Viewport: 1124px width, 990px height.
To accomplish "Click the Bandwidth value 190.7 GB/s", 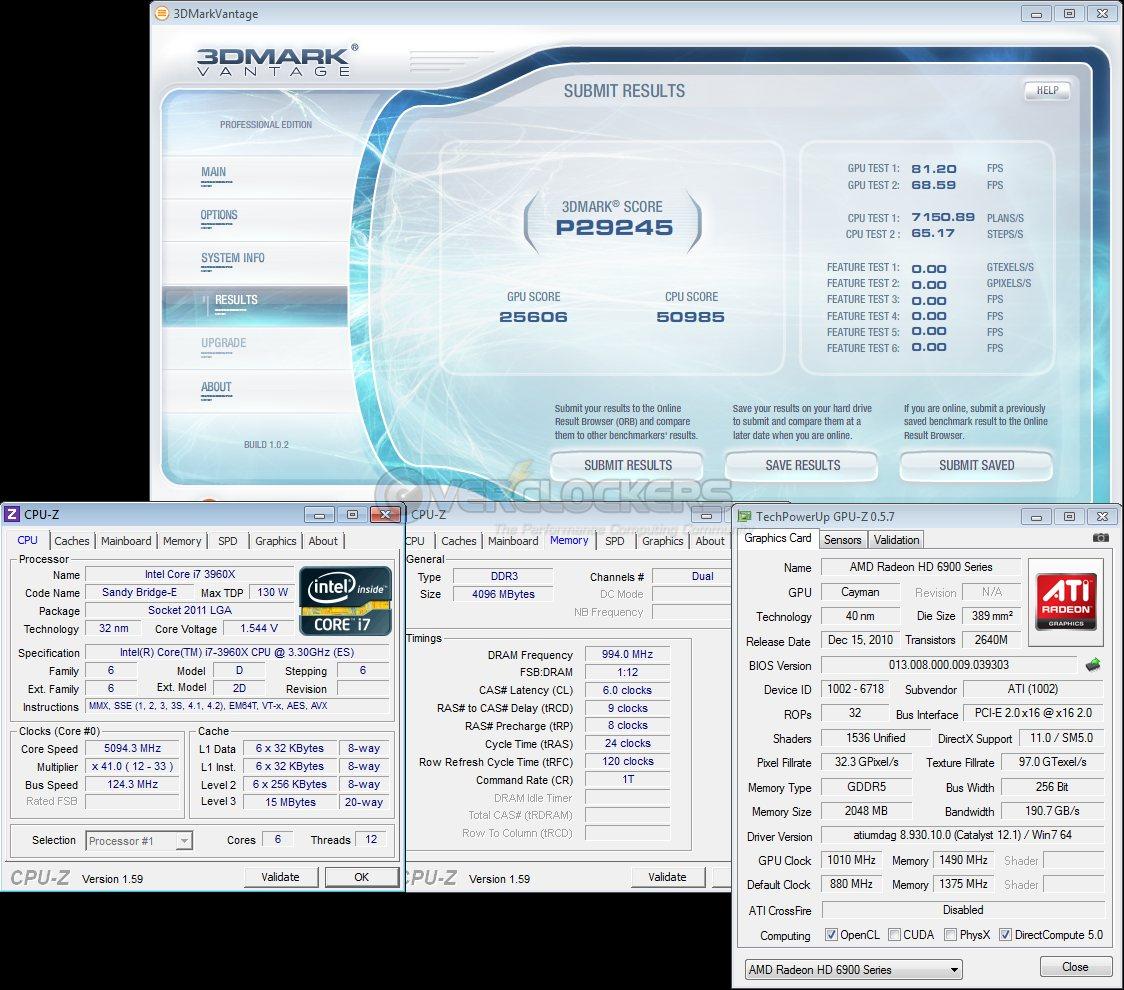I will 1052,811.
